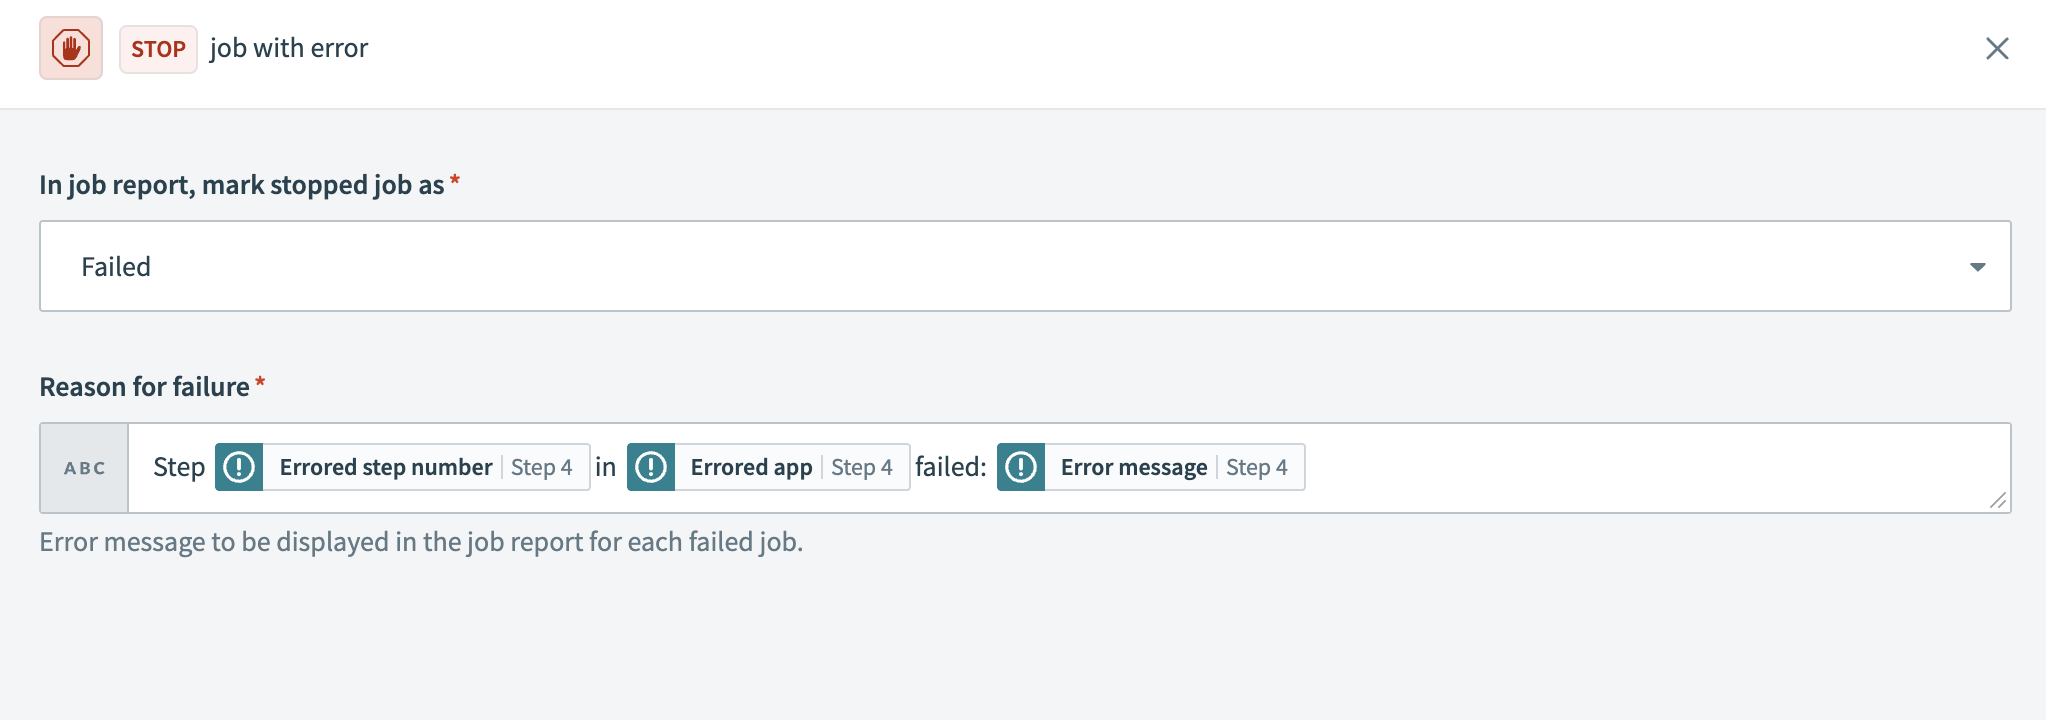Image resolution: width=2046 pixels, height=720 pixels.
Task: Select the Error message data token
Action: (1134, 466)
